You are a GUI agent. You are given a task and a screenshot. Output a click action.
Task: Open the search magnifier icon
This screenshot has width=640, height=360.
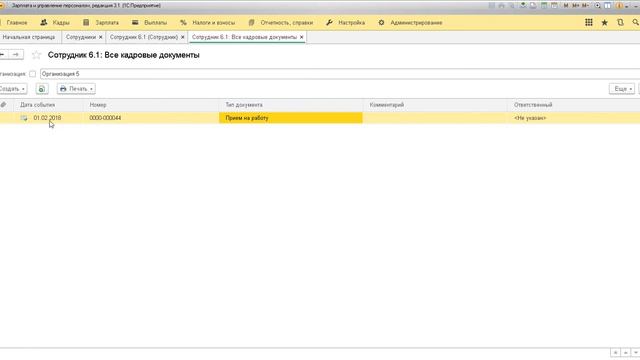[x=636, y=22]
